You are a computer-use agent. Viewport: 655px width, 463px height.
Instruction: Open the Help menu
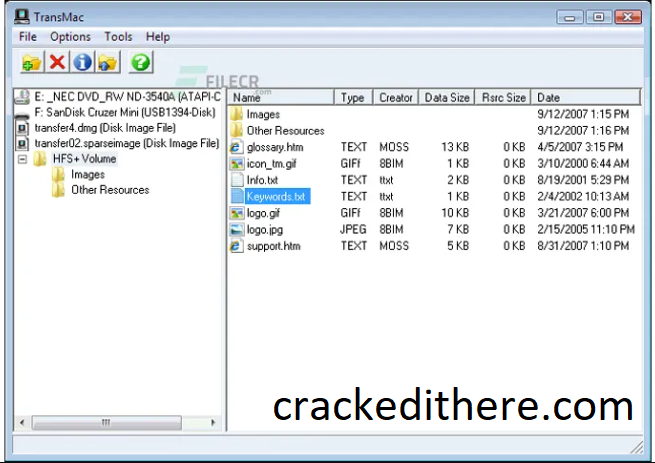coord(158,37)
